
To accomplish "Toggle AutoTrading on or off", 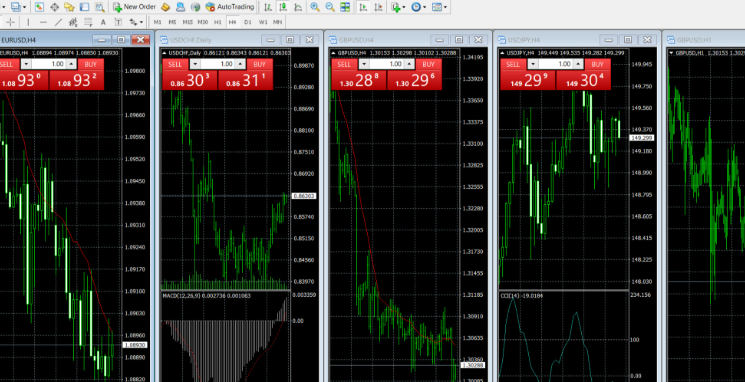I will coord(230,7).
